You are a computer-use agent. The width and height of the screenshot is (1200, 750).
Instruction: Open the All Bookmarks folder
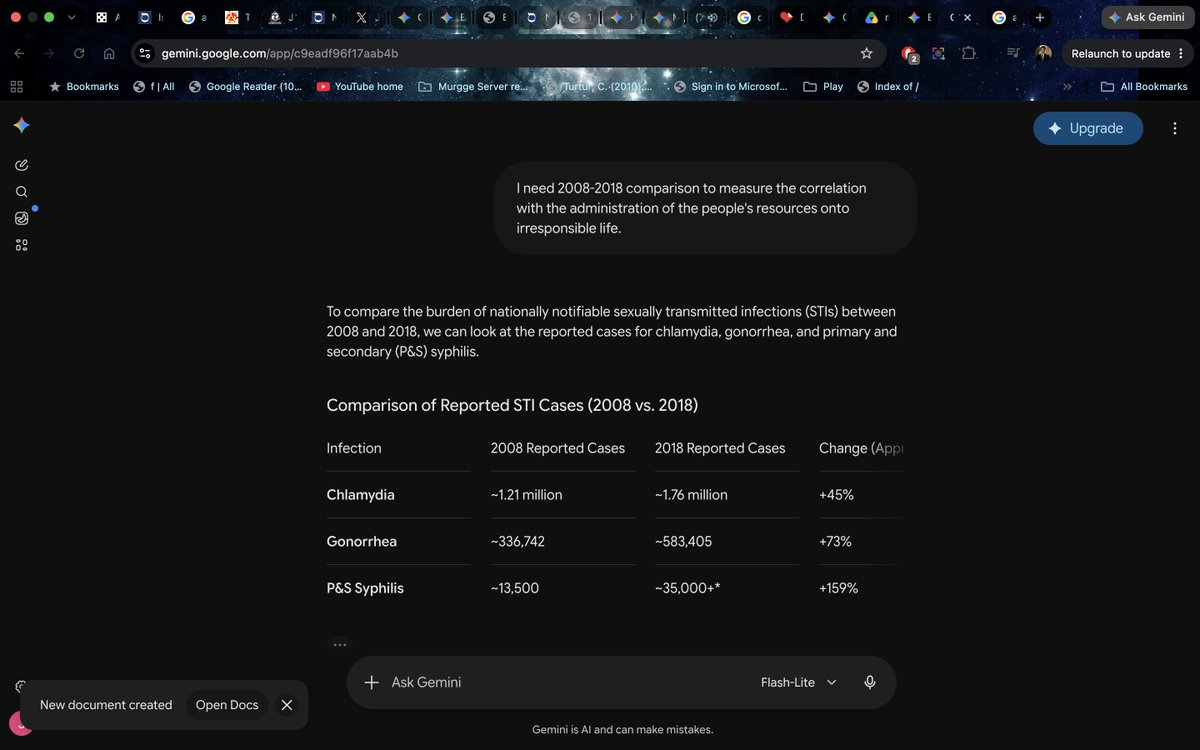click(x=1143, y=87)
